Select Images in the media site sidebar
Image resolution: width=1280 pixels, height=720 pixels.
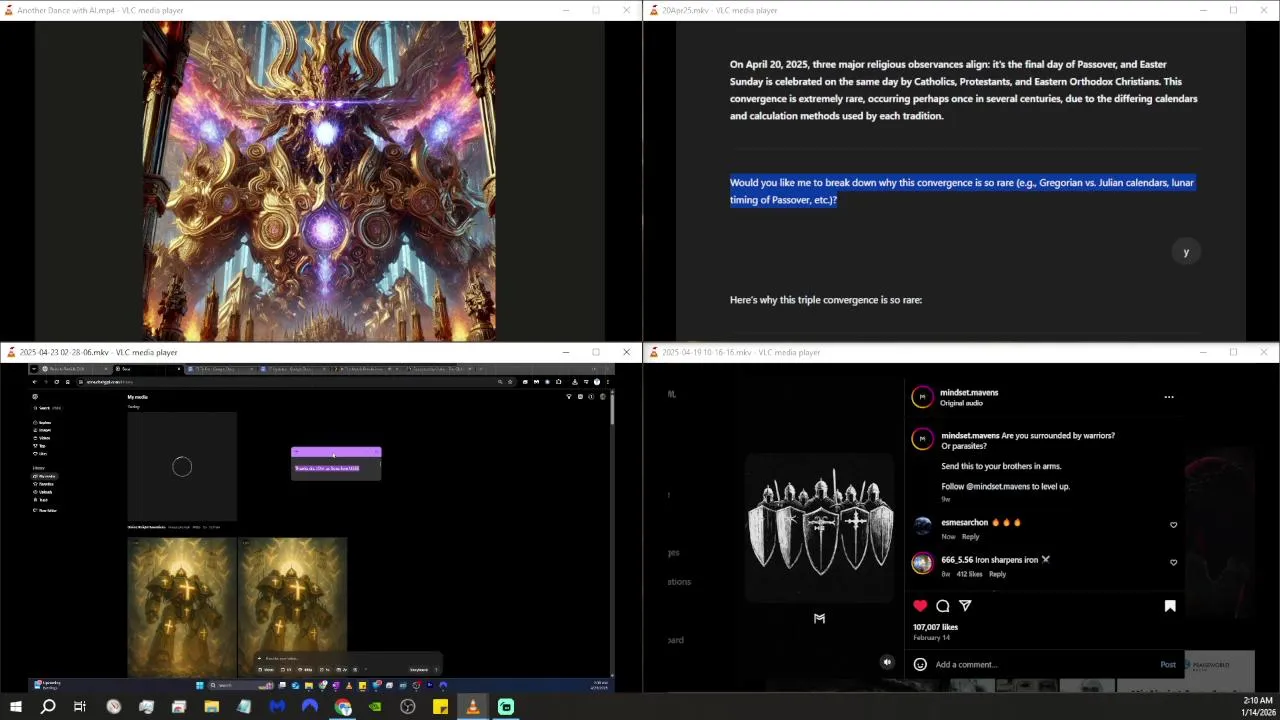(43, 430)
